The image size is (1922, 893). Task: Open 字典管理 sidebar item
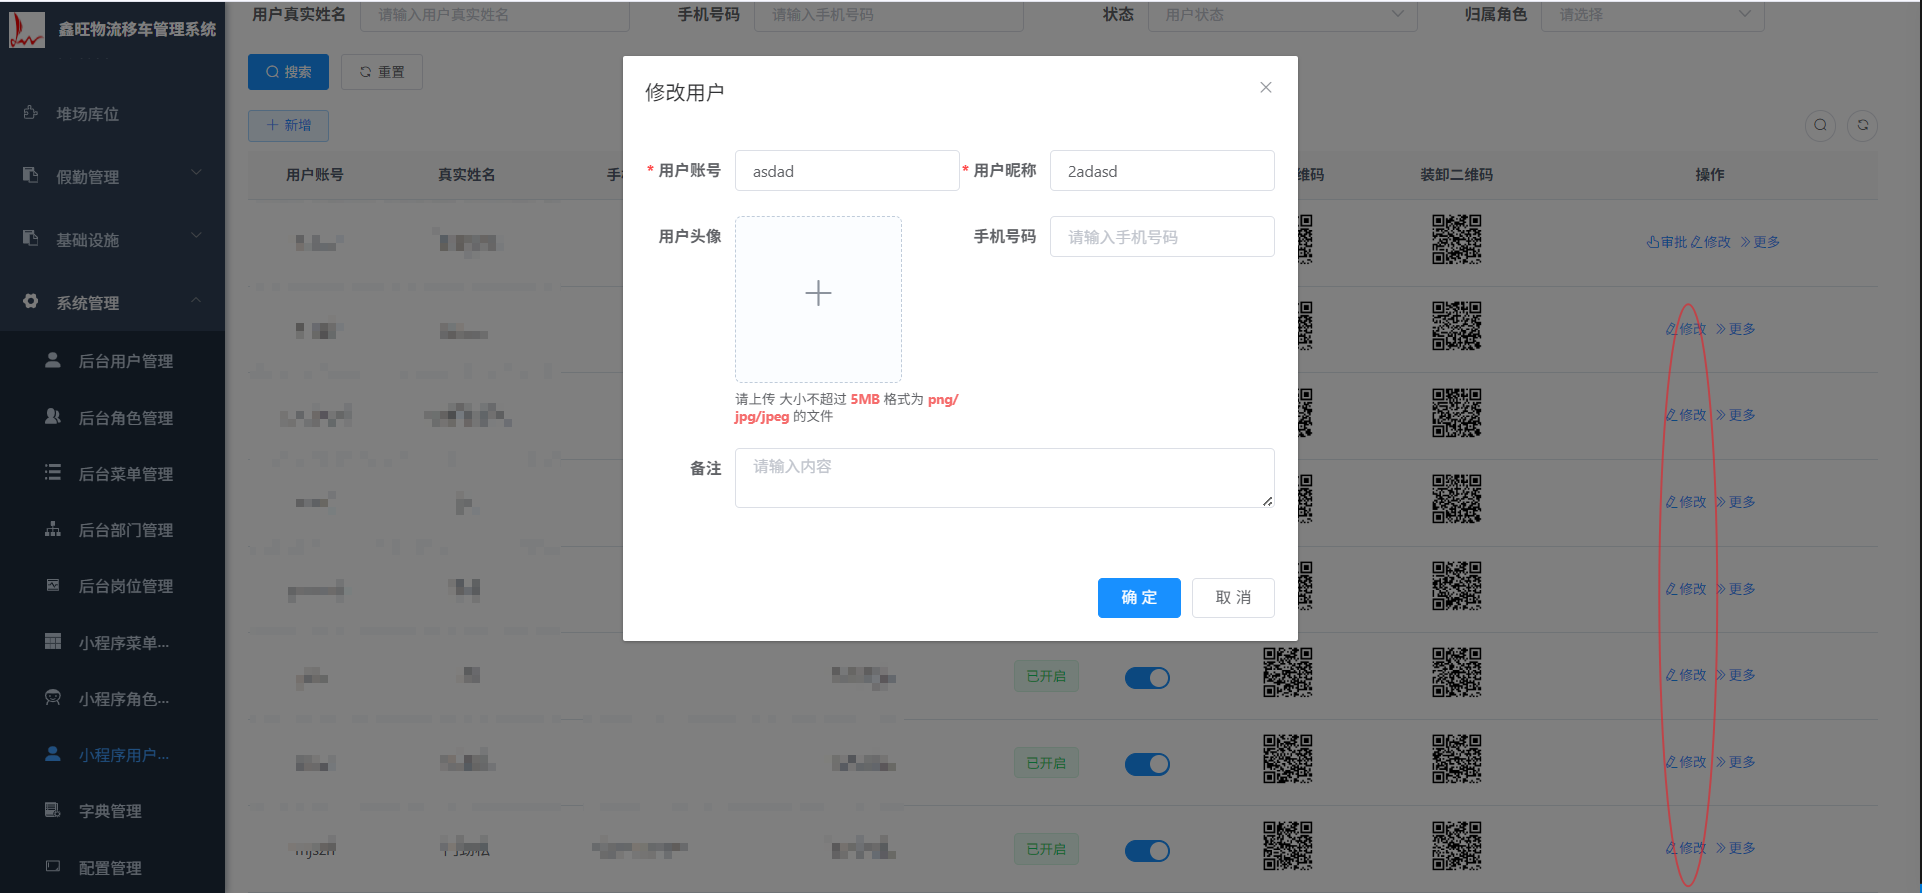[x=112, y=811]
